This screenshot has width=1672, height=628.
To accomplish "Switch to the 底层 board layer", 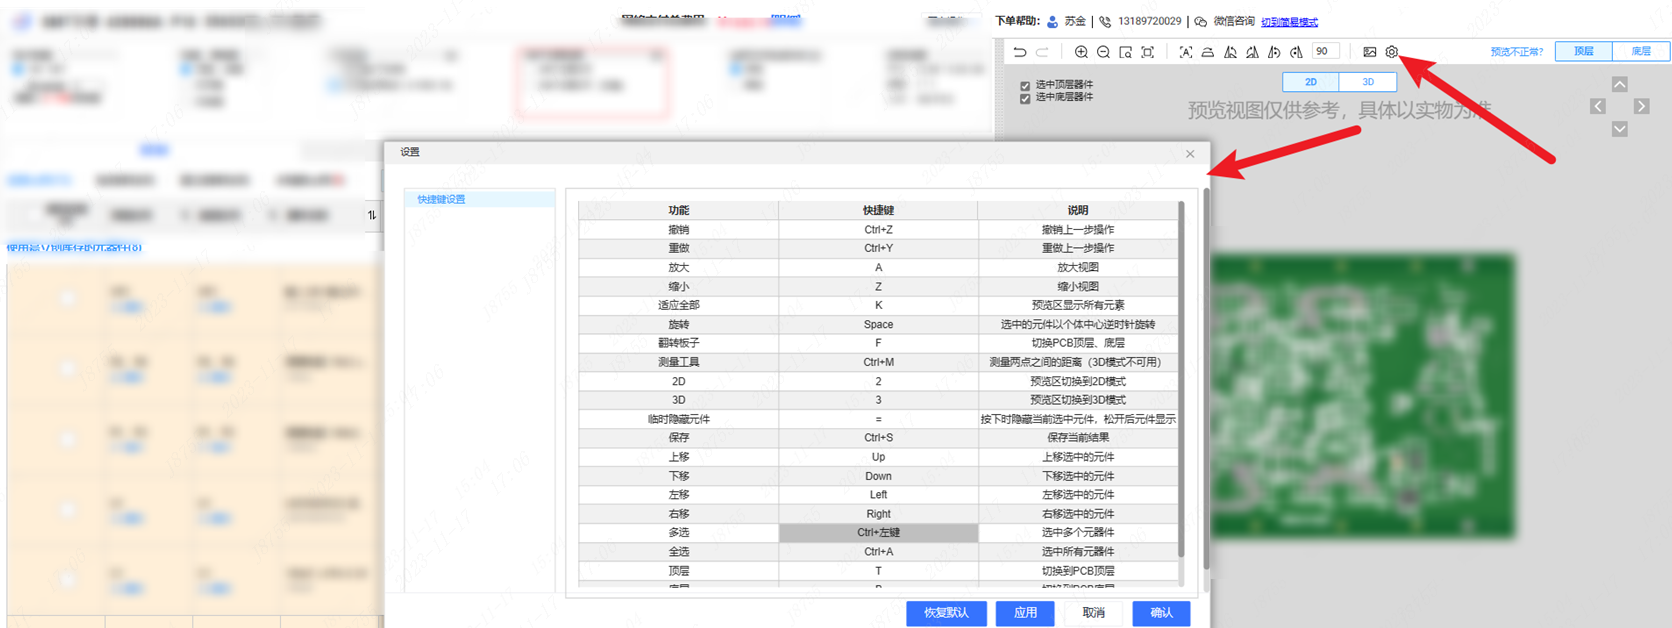I will (x=1641, y=51).
